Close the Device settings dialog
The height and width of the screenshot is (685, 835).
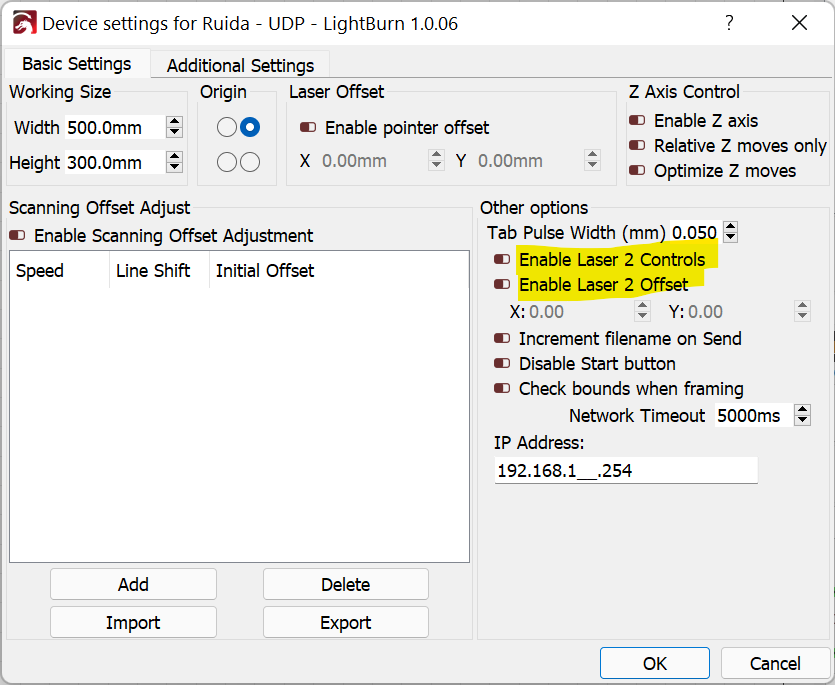tap(799, 23)
